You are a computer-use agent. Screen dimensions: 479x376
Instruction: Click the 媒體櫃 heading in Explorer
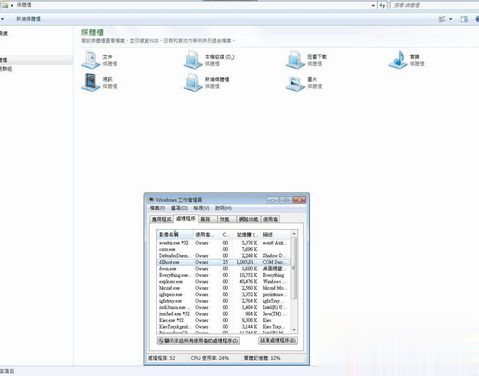pyautogui.click(x=92, y=32)
